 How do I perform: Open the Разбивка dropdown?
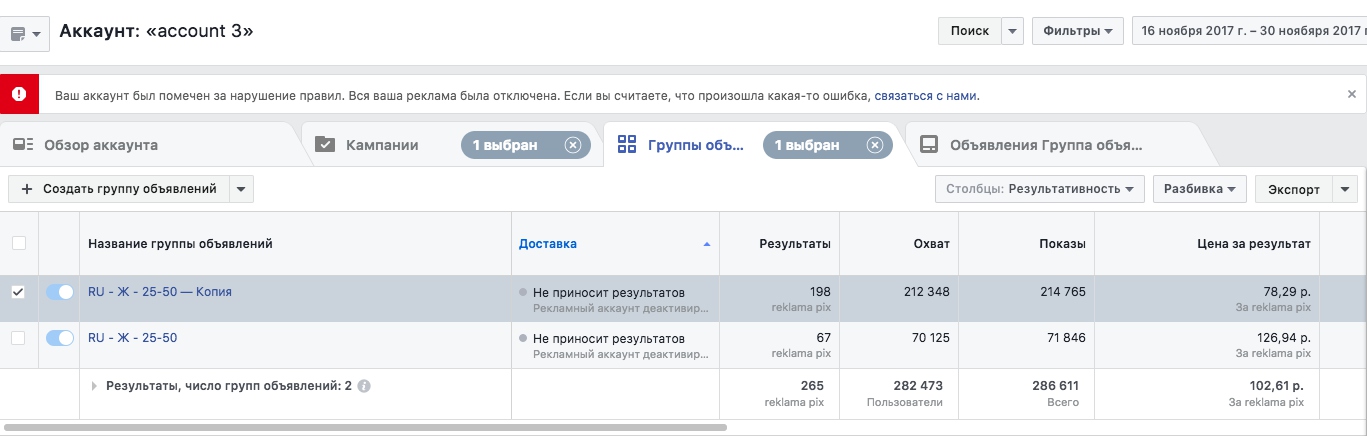(1200, 189)
